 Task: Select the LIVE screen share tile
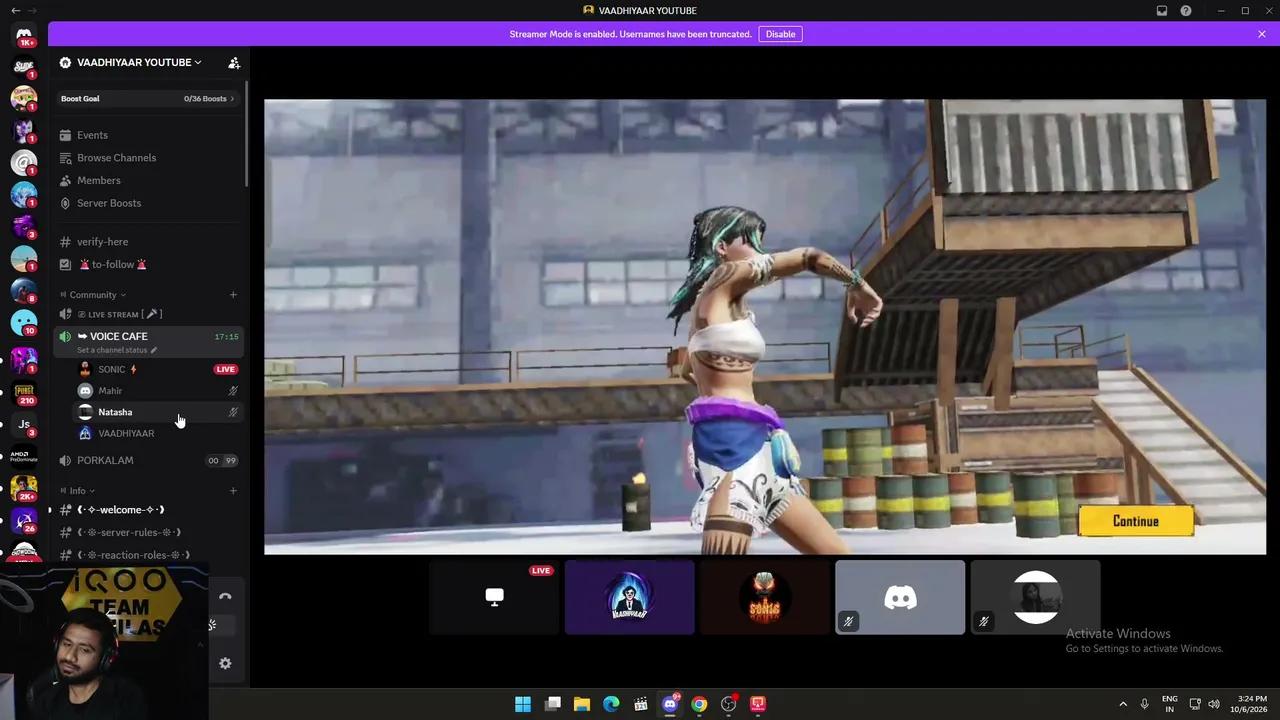[494, 597]
